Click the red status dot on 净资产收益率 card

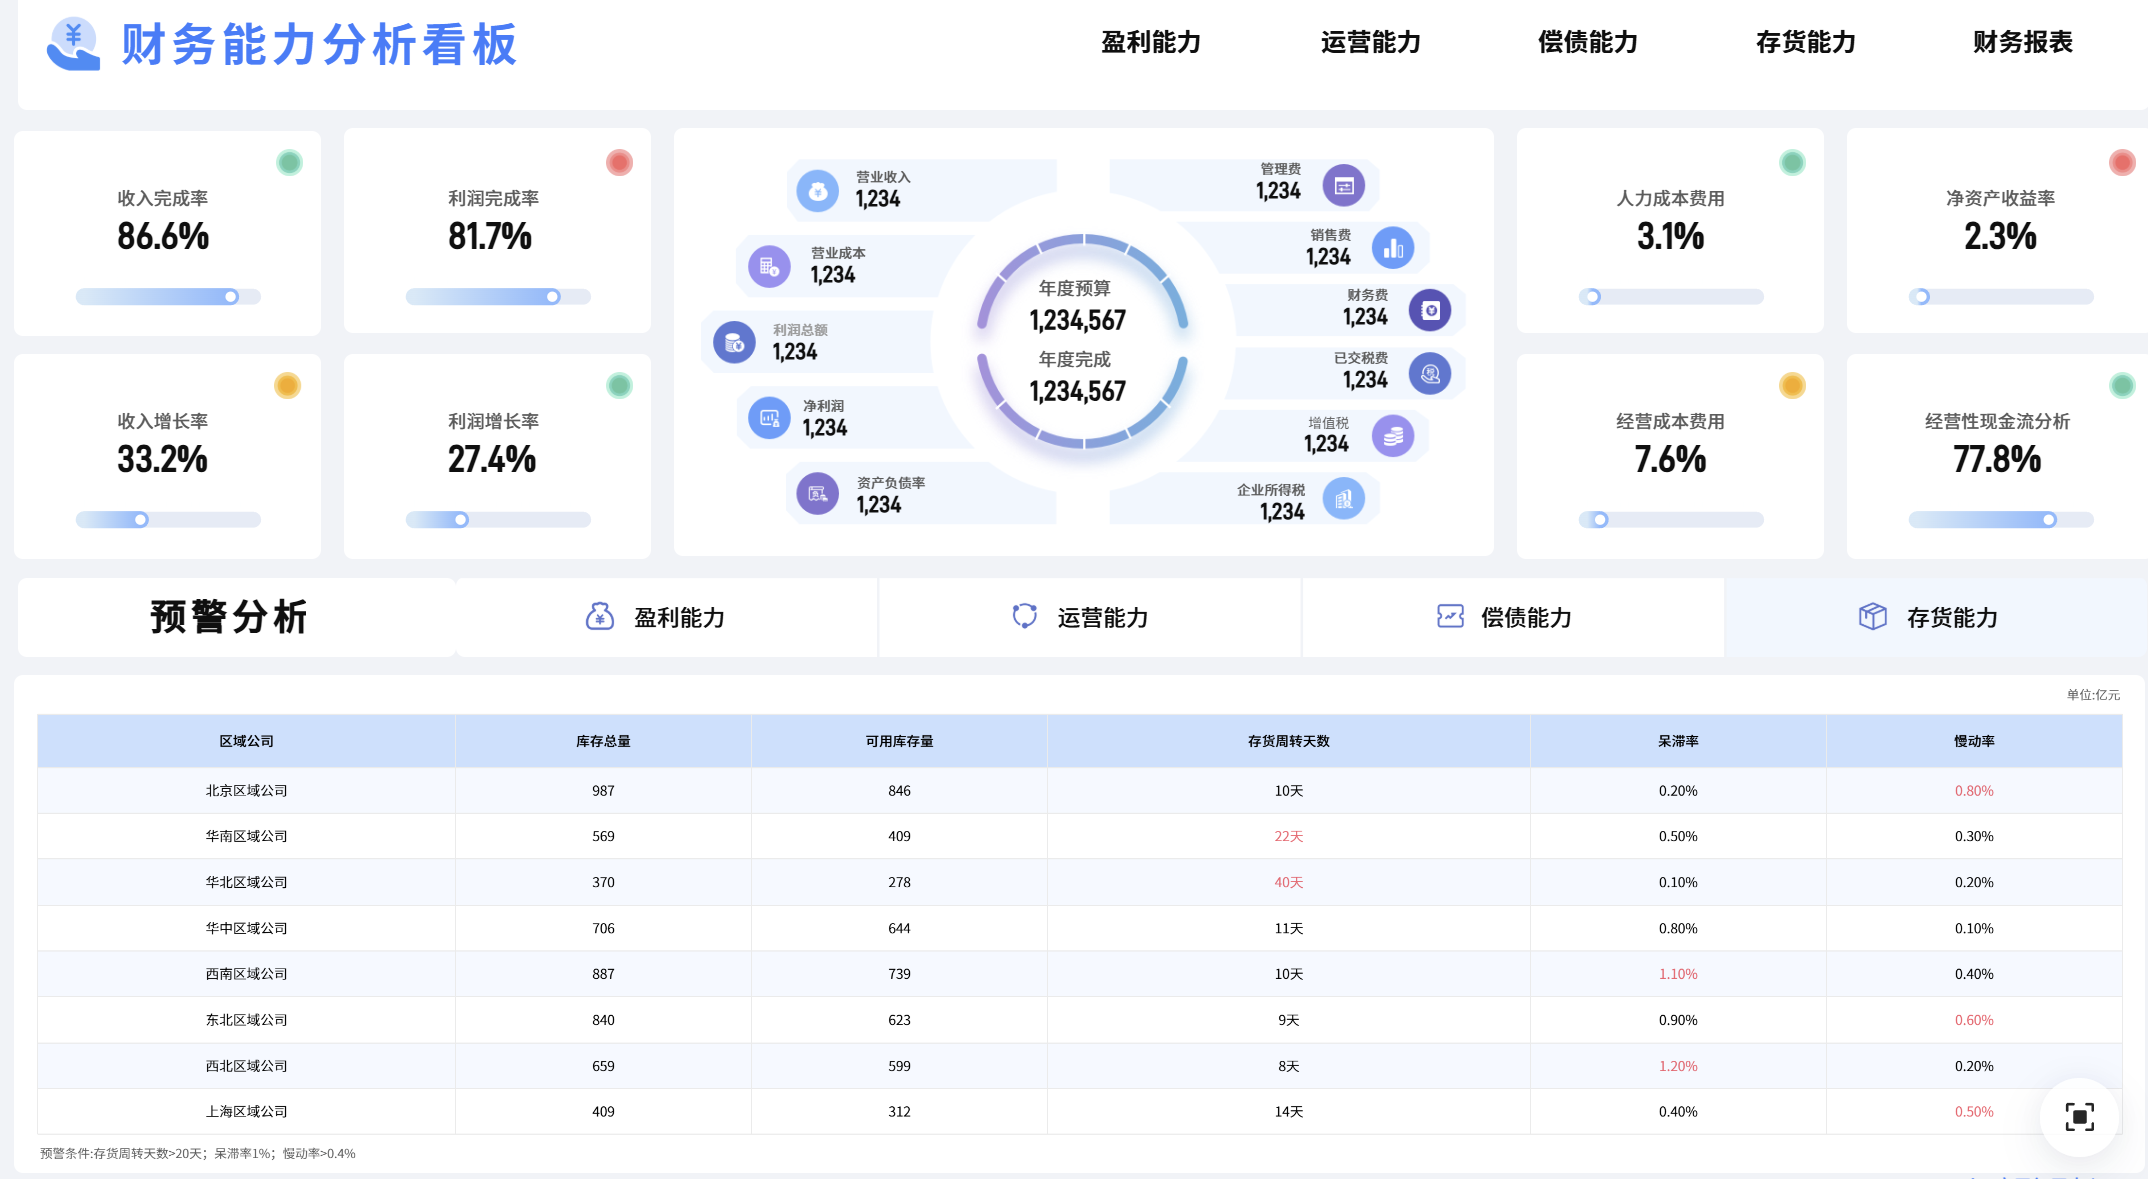2122,162
